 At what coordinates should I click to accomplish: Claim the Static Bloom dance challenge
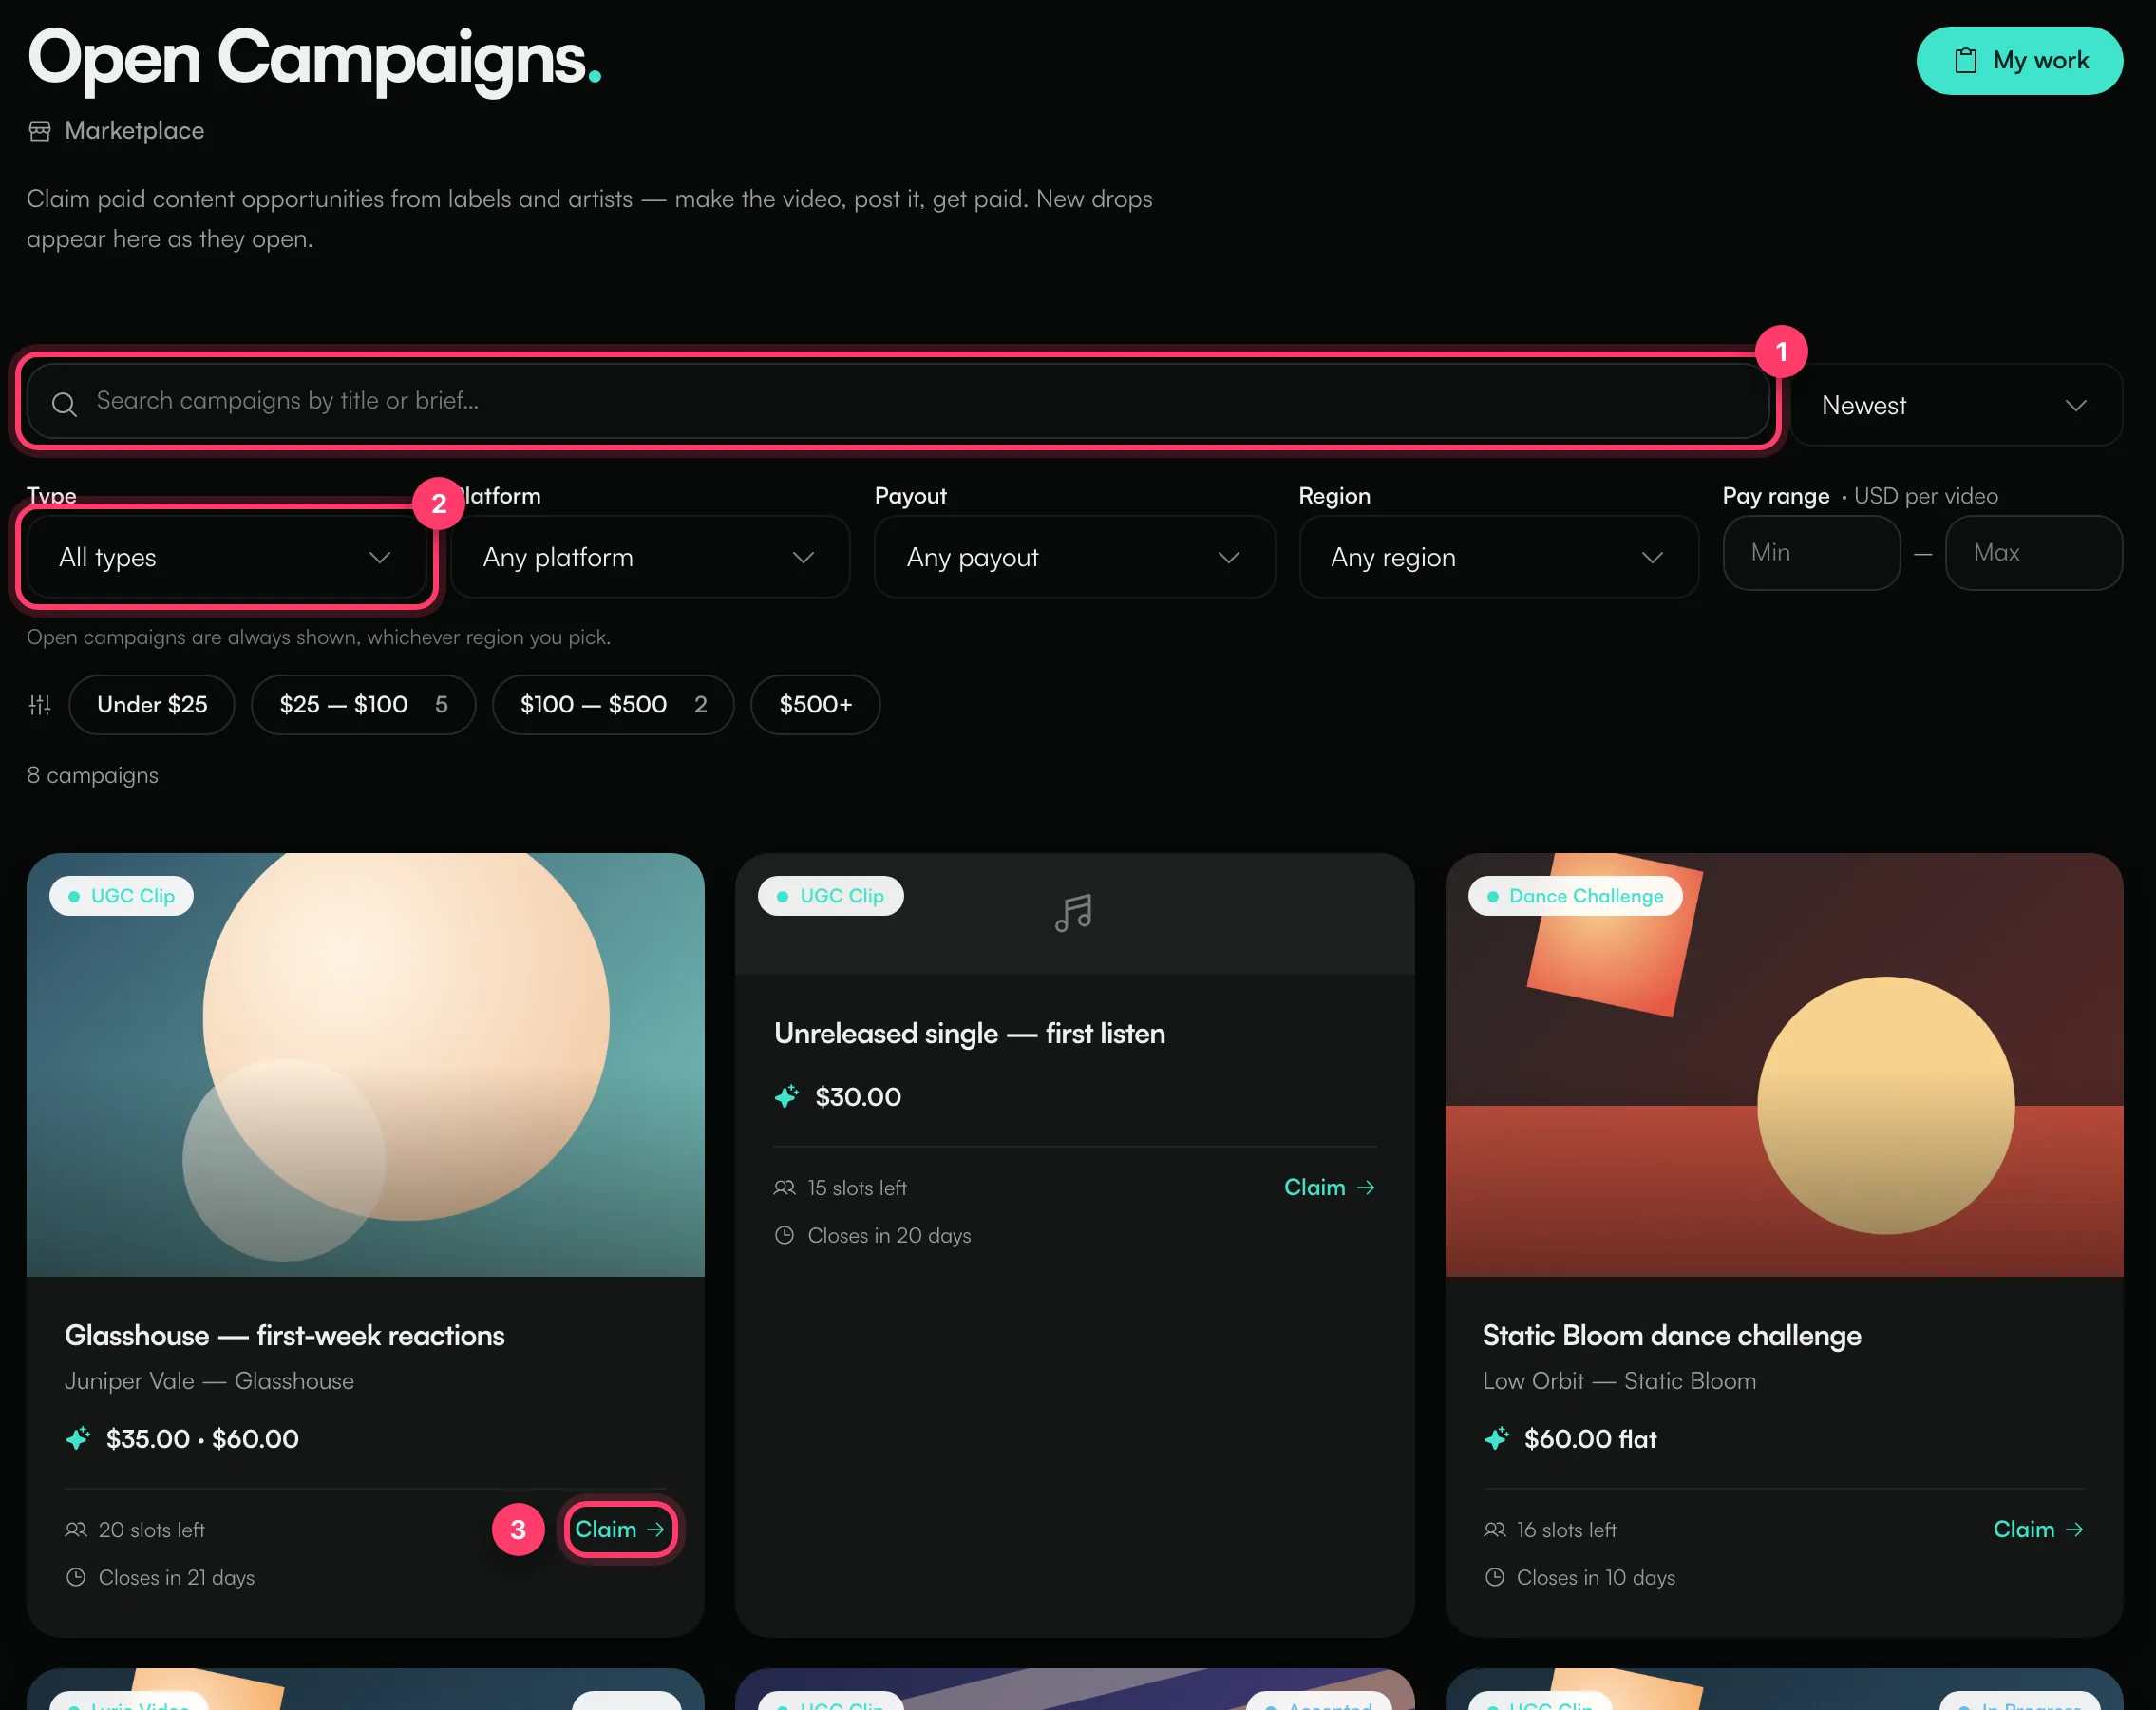pos(2039,1529)
